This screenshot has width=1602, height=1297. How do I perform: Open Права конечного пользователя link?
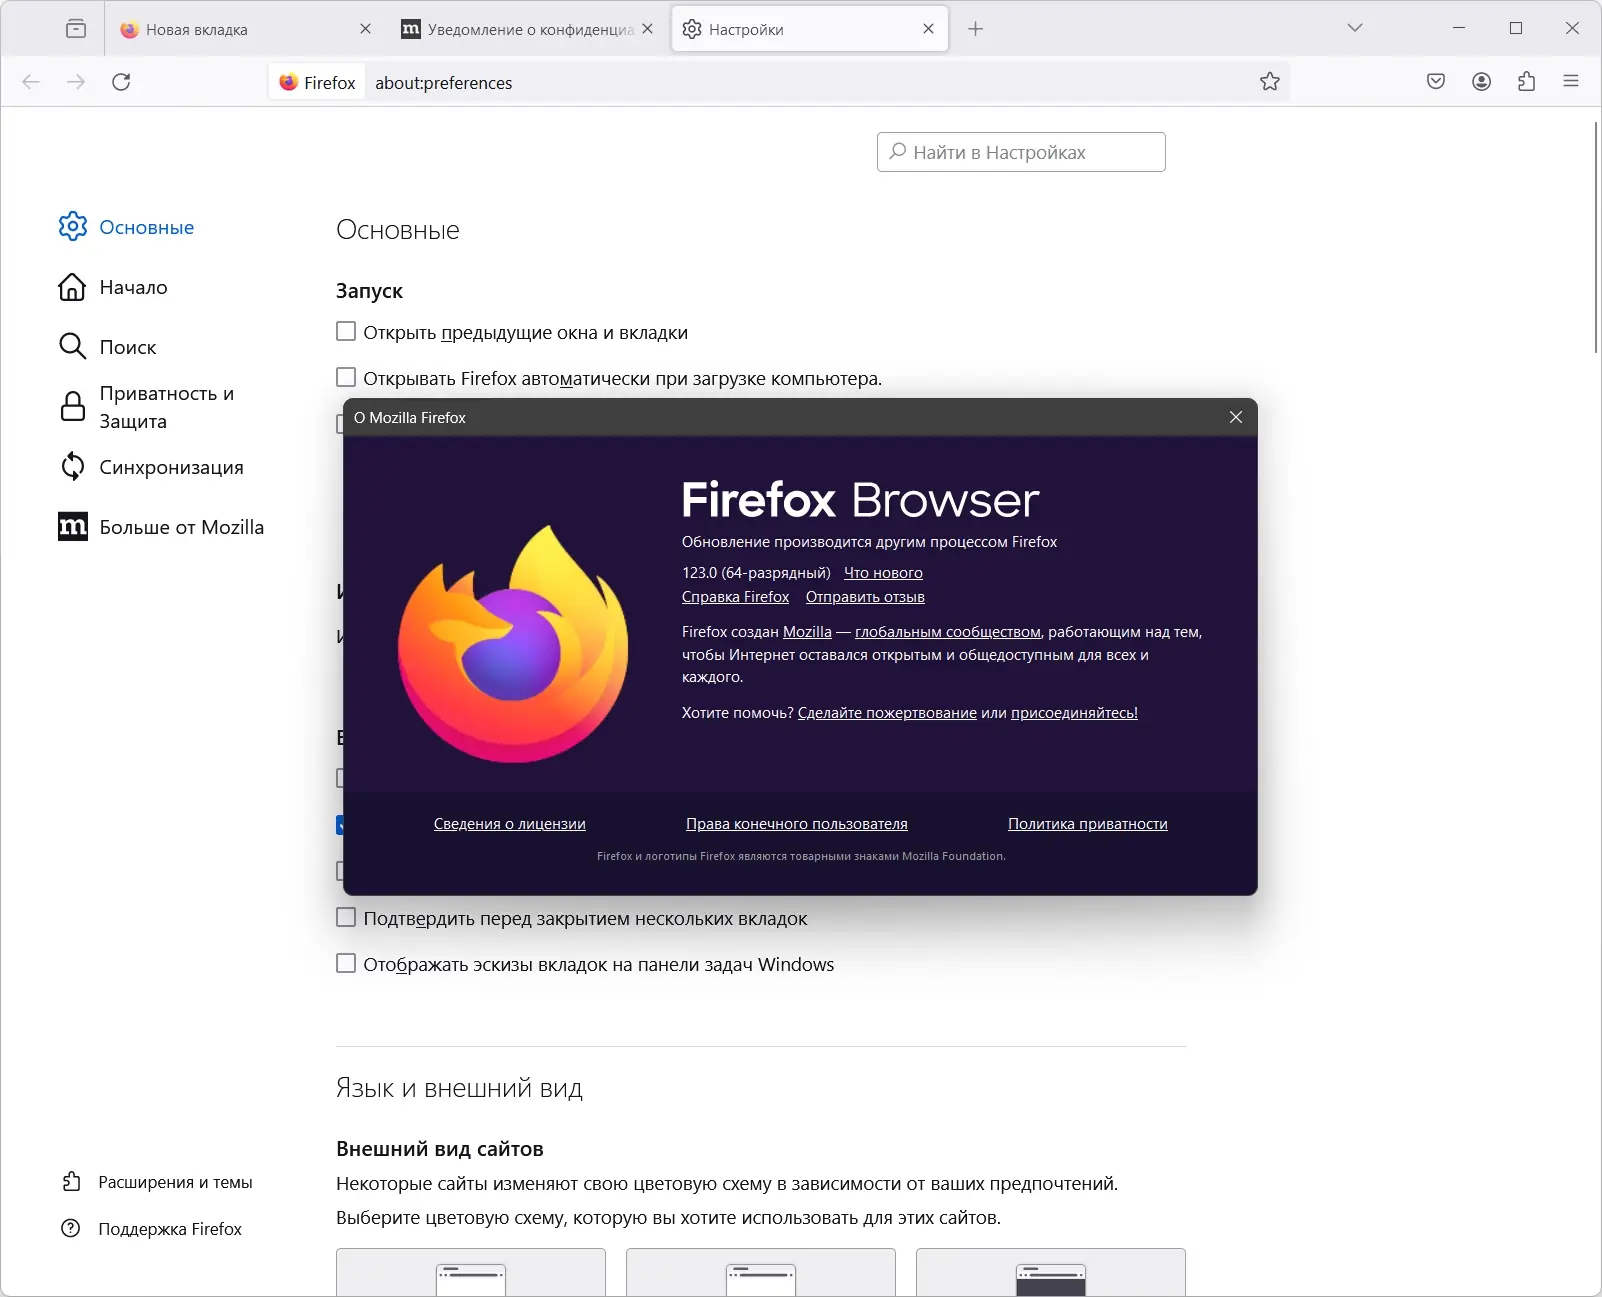pyautogui.click(x=797, y=824)
